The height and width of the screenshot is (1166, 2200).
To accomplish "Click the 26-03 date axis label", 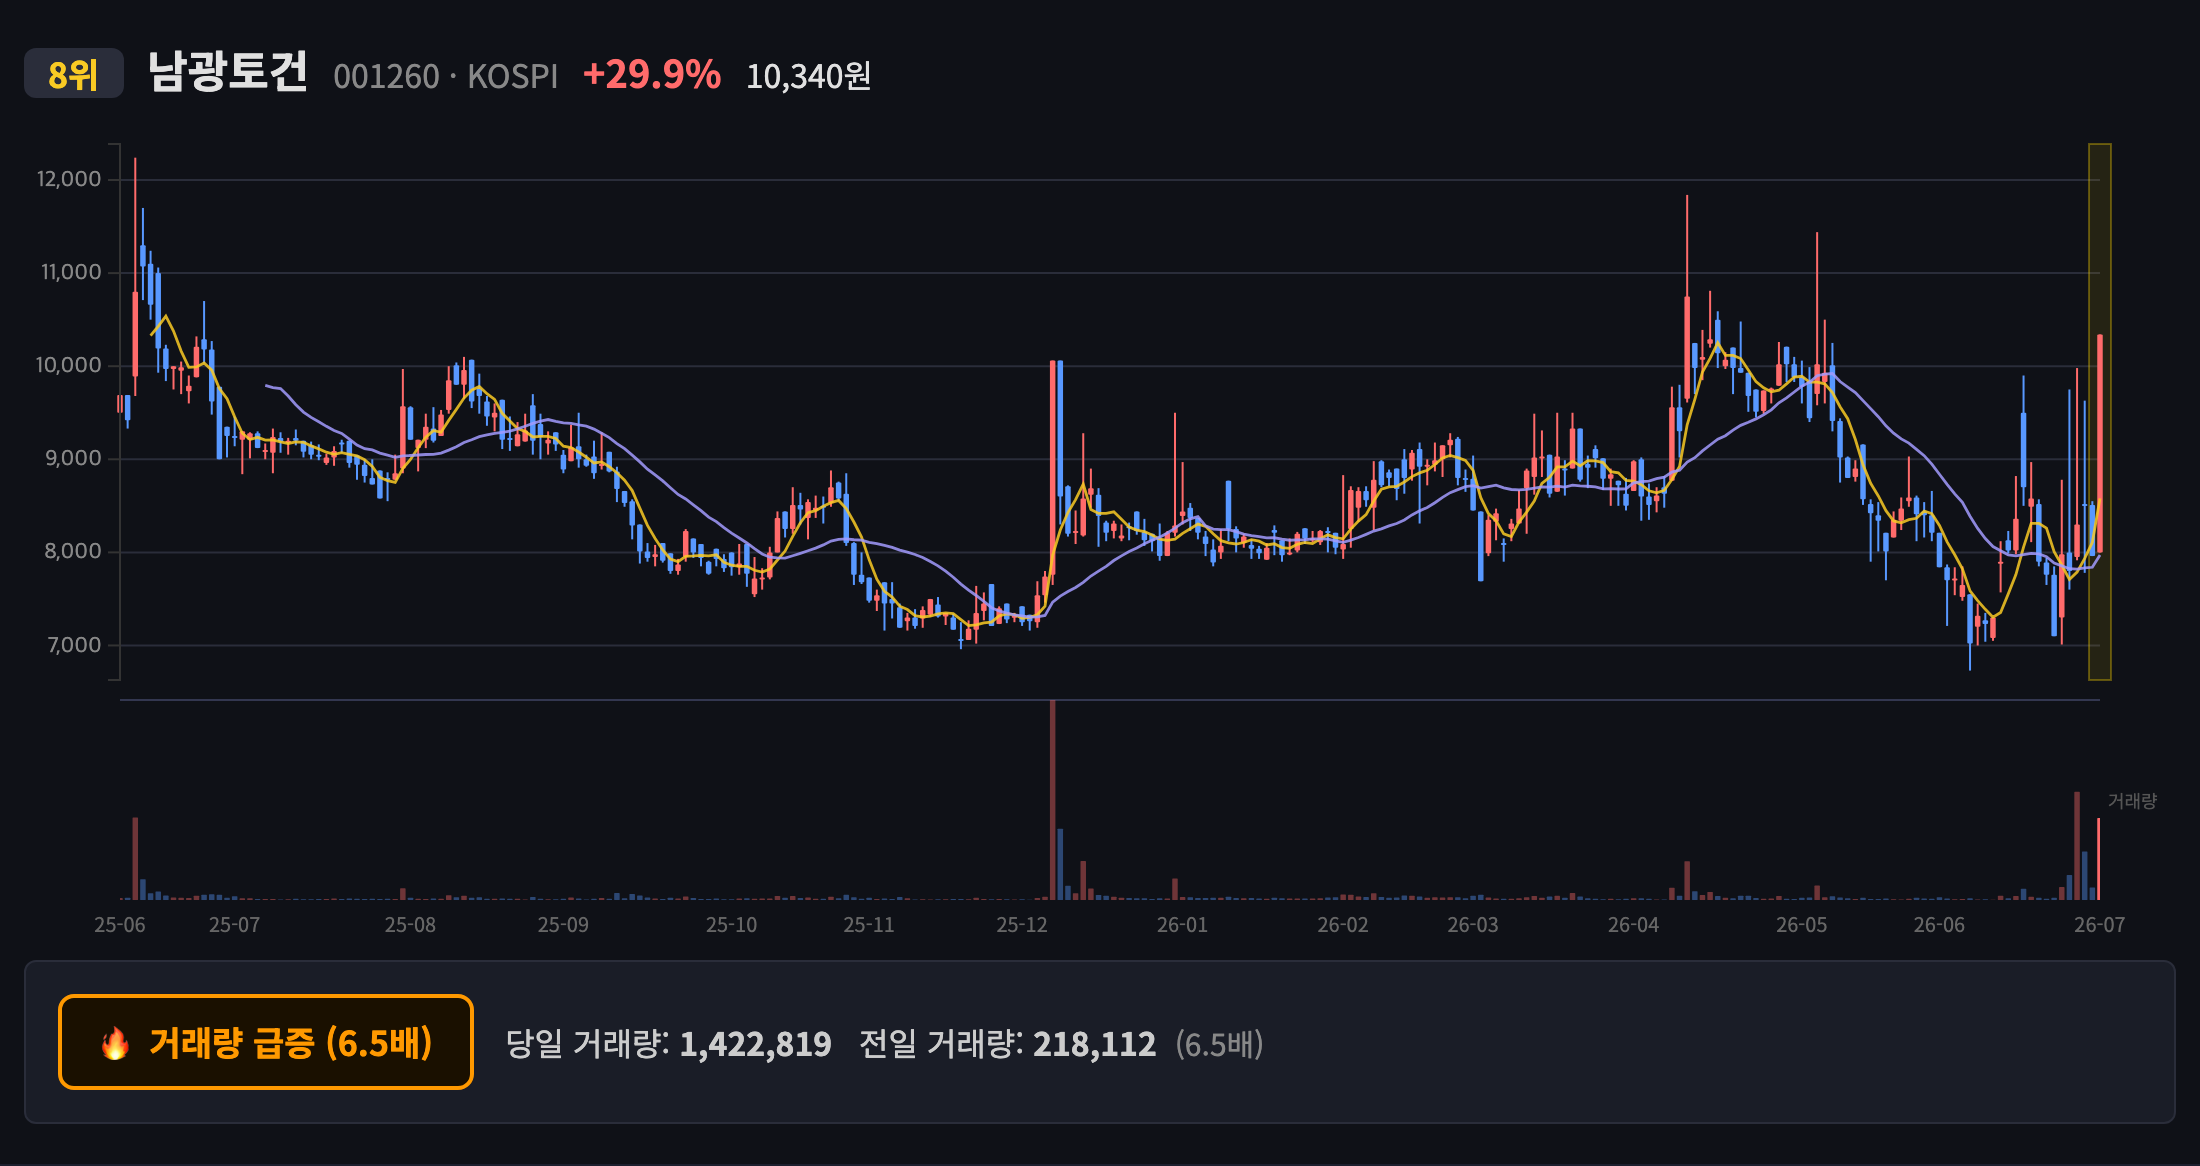I will [1473, 925].
